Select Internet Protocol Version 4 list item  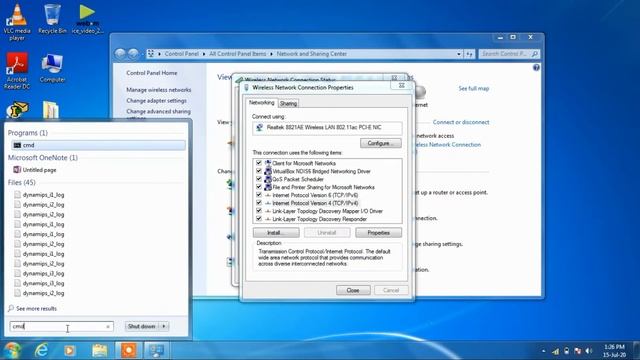[315, 203]
